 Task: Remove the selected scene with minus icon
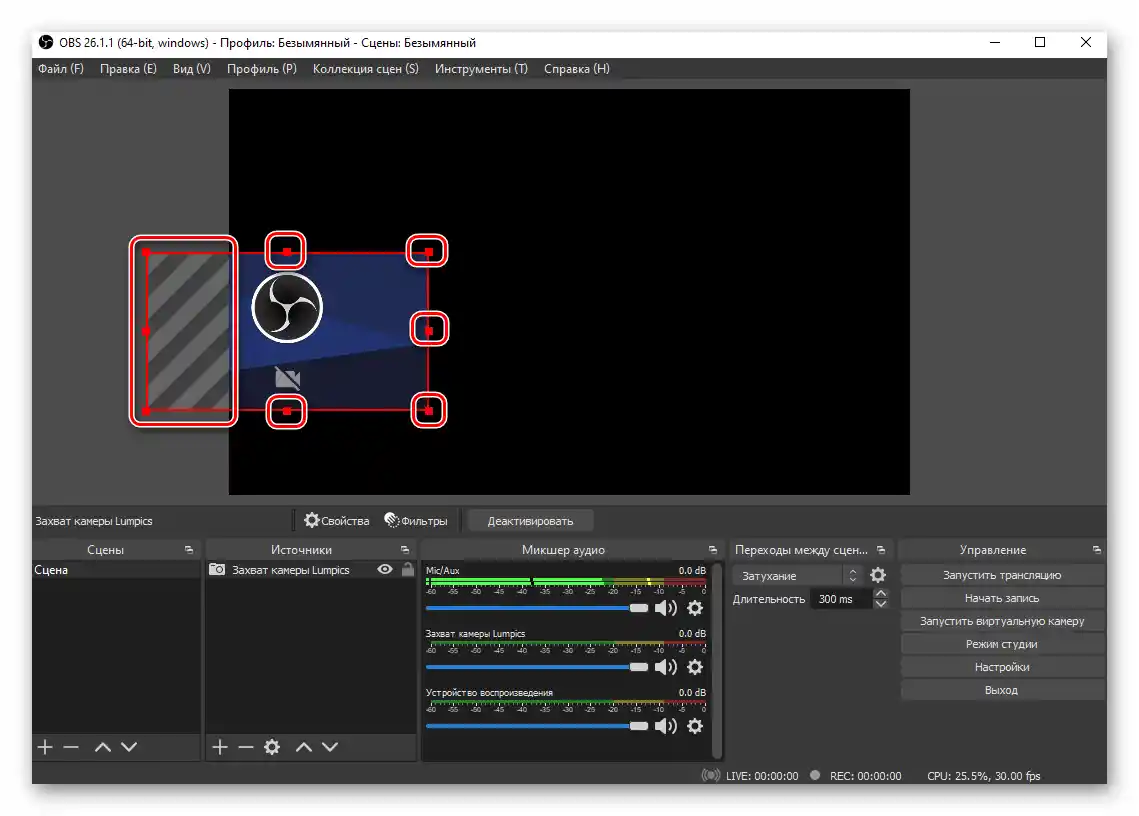[70, 747]
